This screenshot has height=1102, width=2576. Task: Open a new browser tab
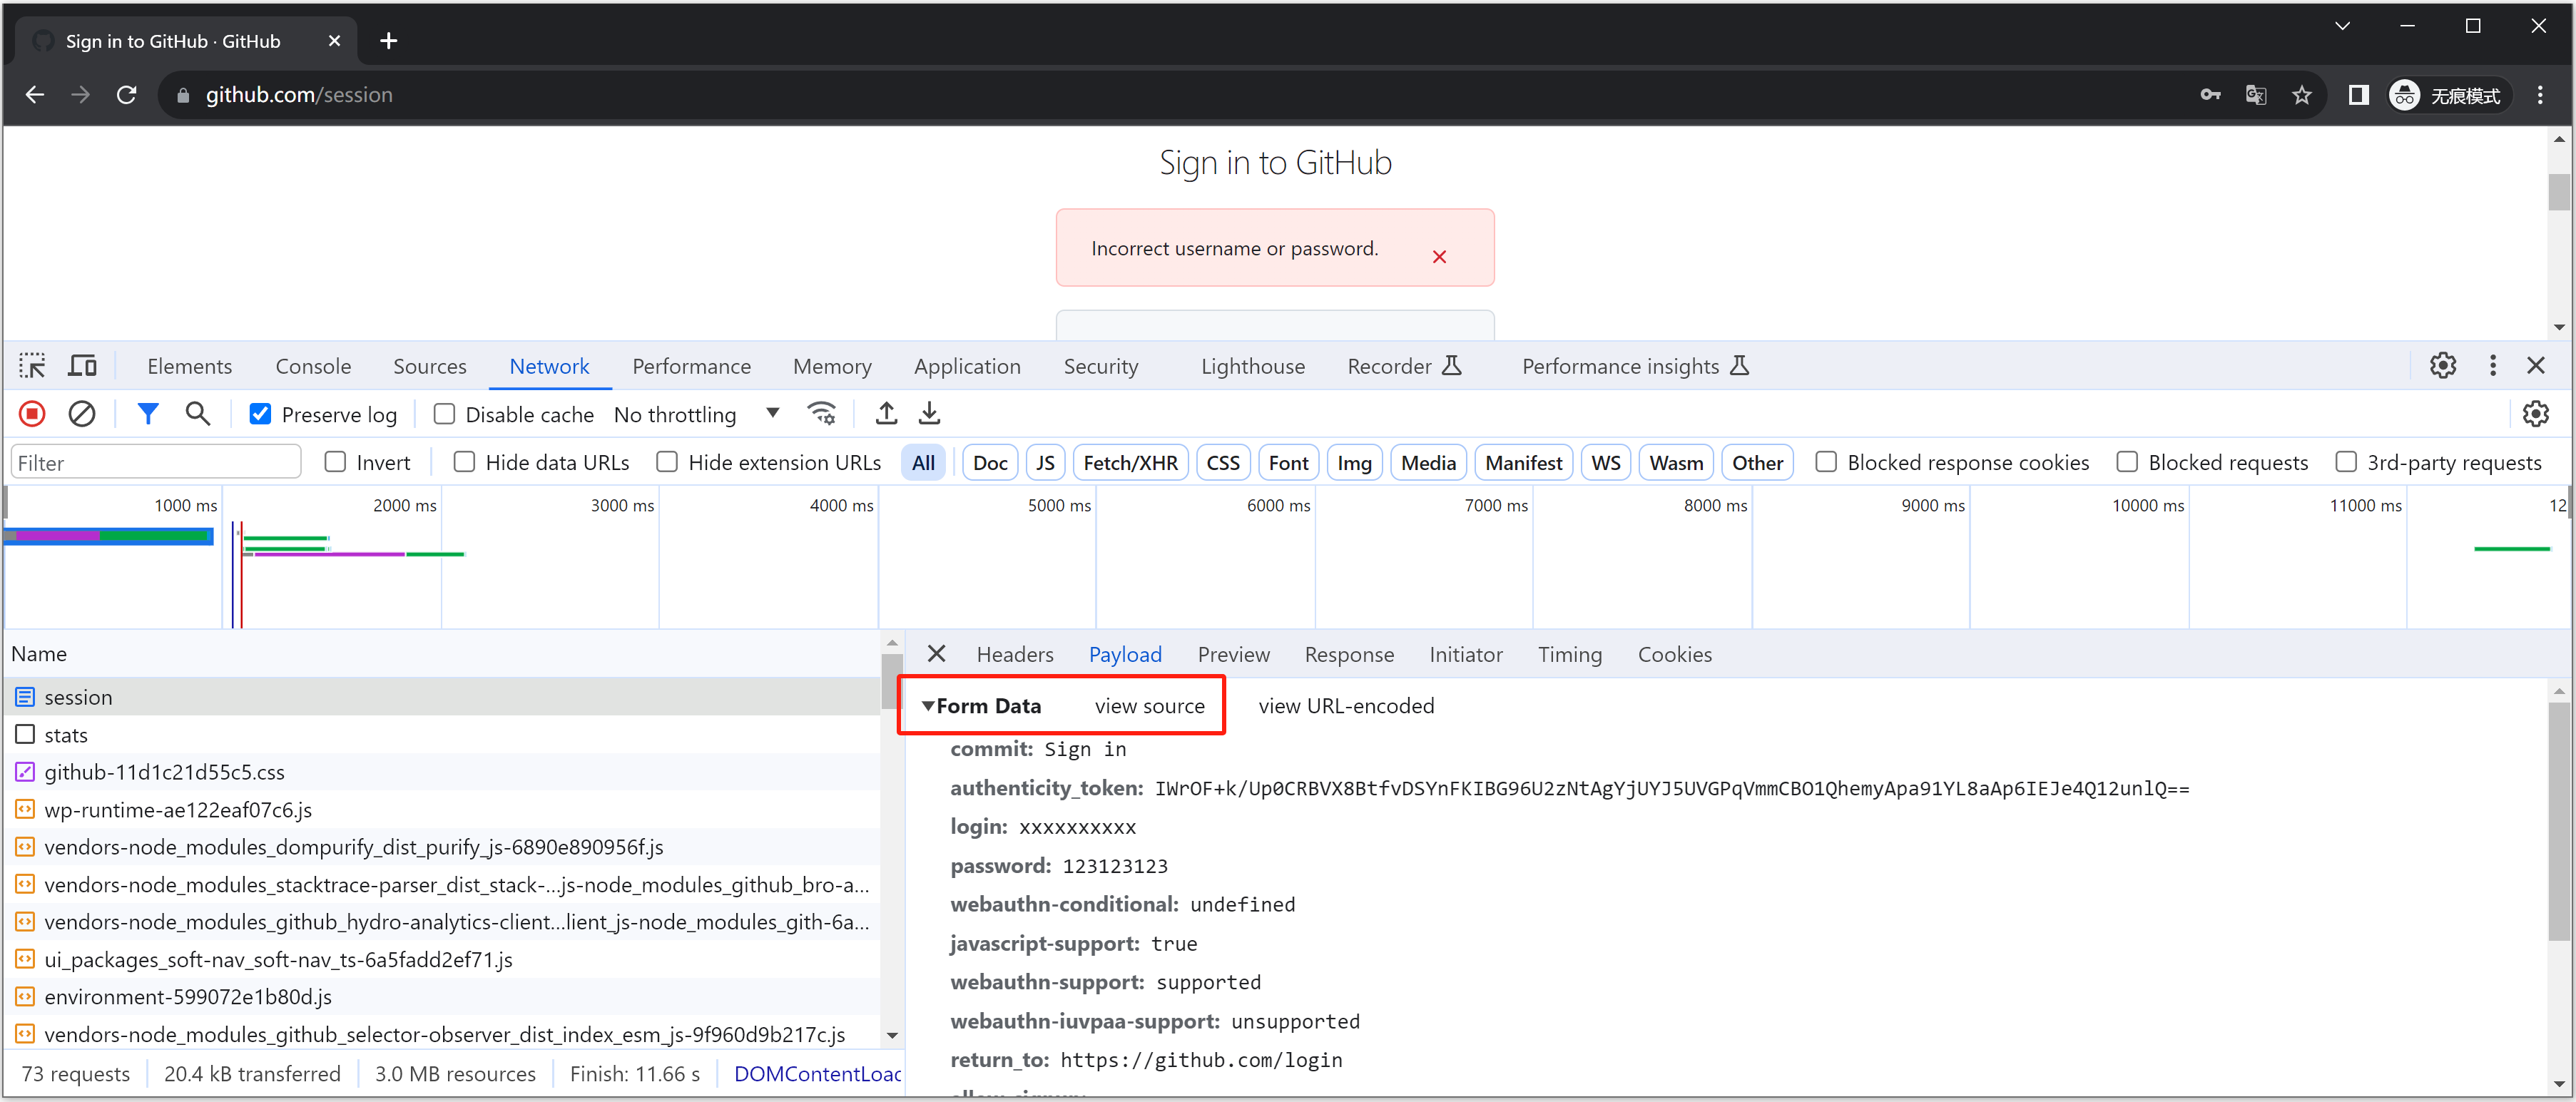coord(389,41)
